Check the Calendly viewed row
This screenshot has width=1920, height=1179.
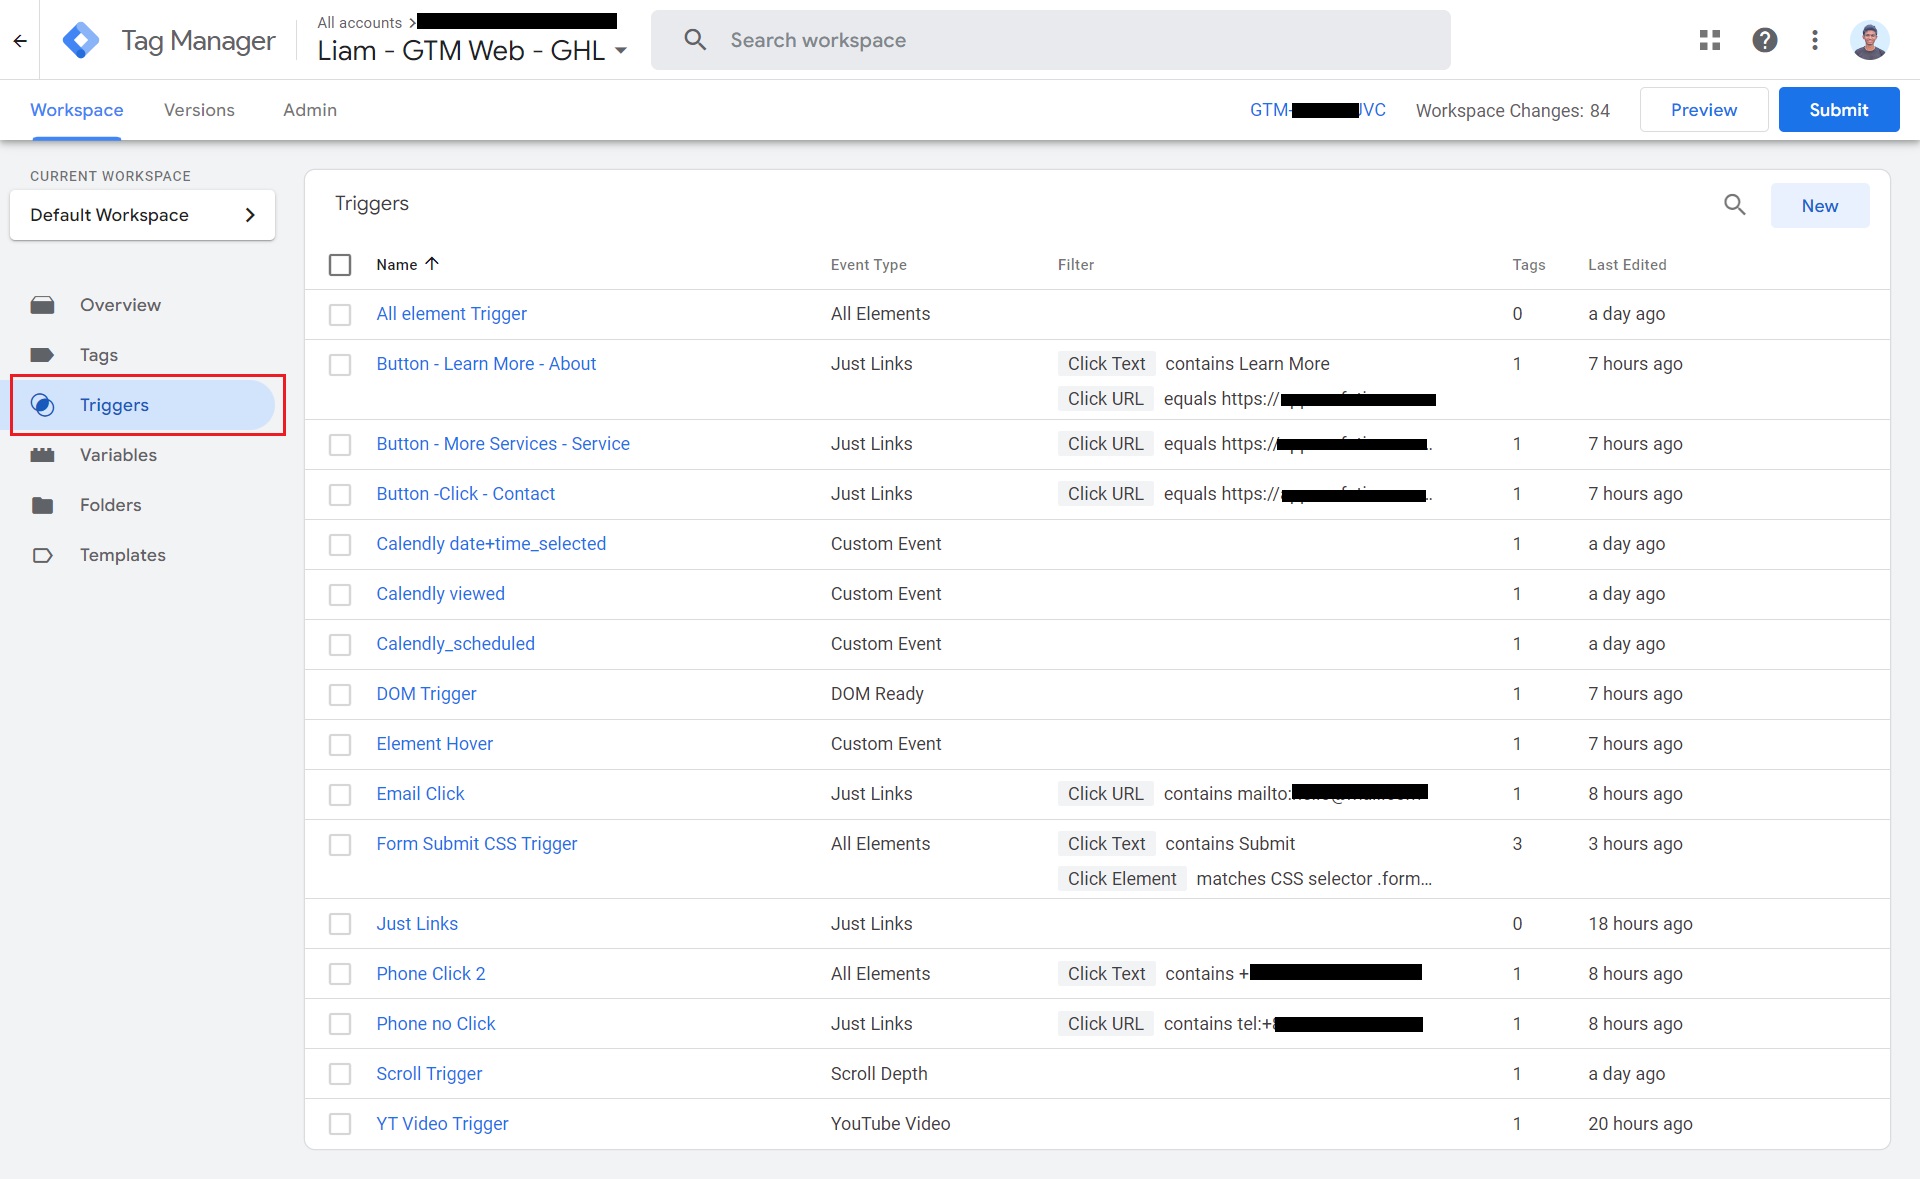pos(340,595)
